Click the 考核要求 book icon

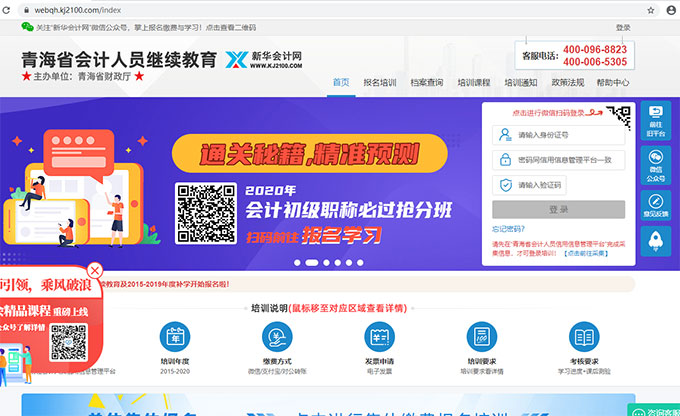[x=585, y=335]
